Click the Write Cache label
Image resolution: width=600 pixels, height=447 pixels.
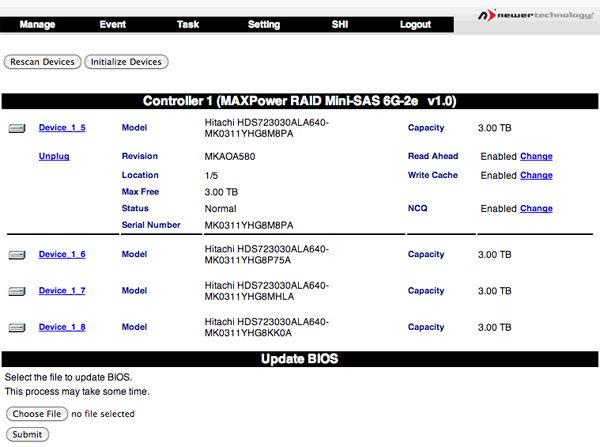(433, 175)
